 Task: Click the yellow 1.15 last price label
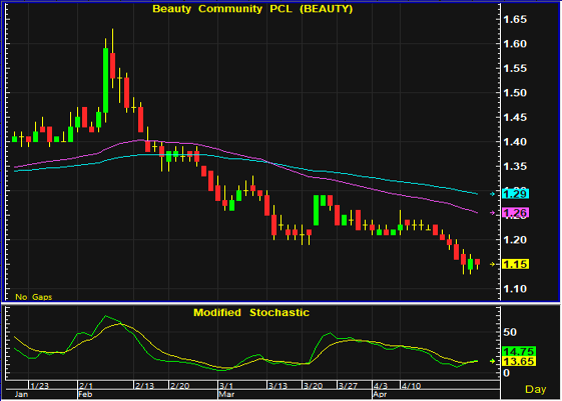tap(516, 264)
